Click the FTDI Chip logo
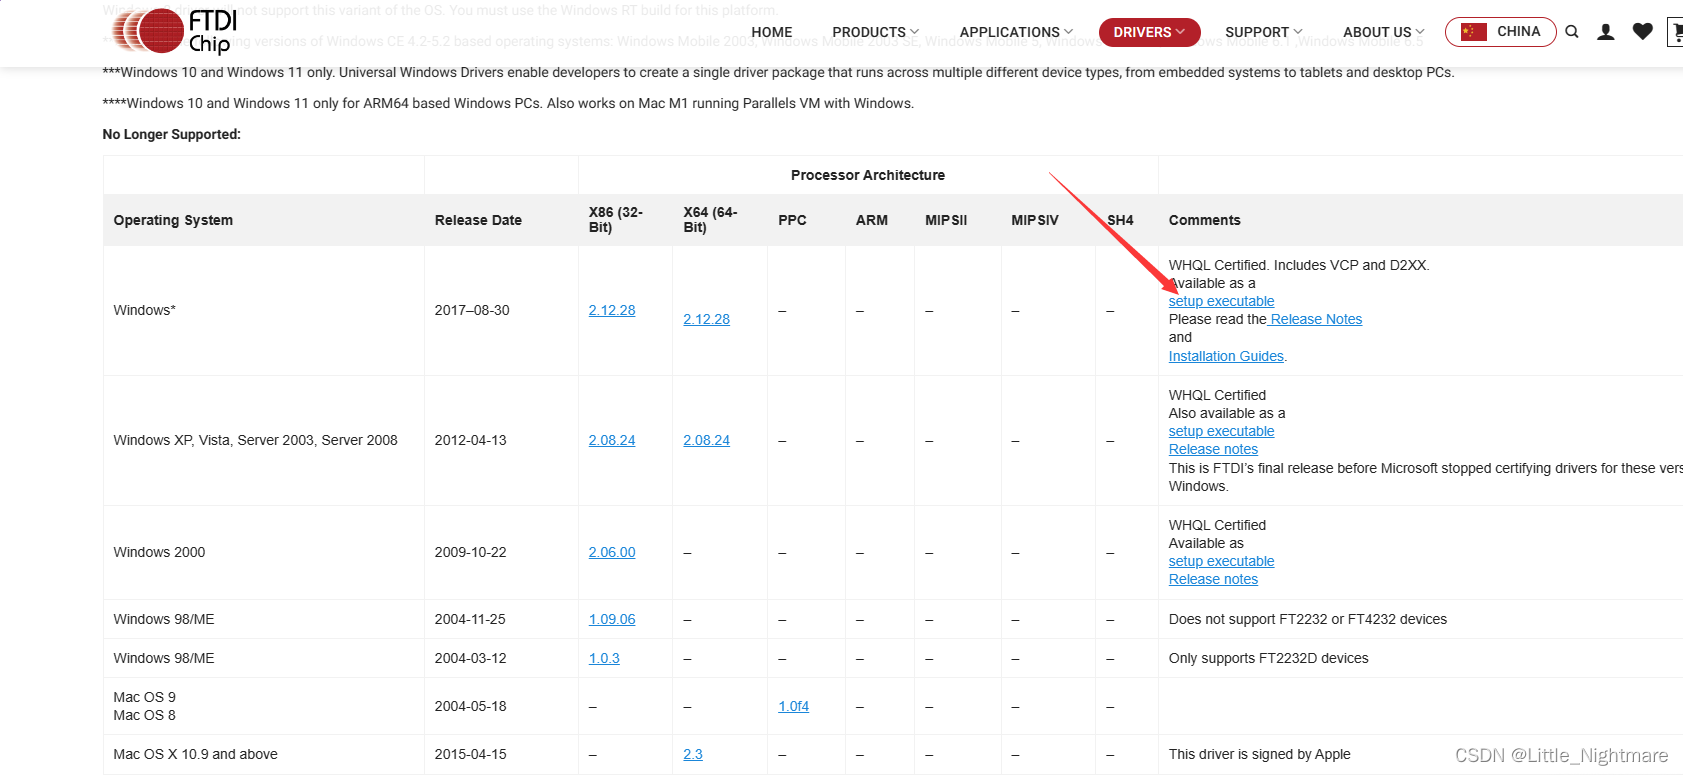 click(175, 31)
